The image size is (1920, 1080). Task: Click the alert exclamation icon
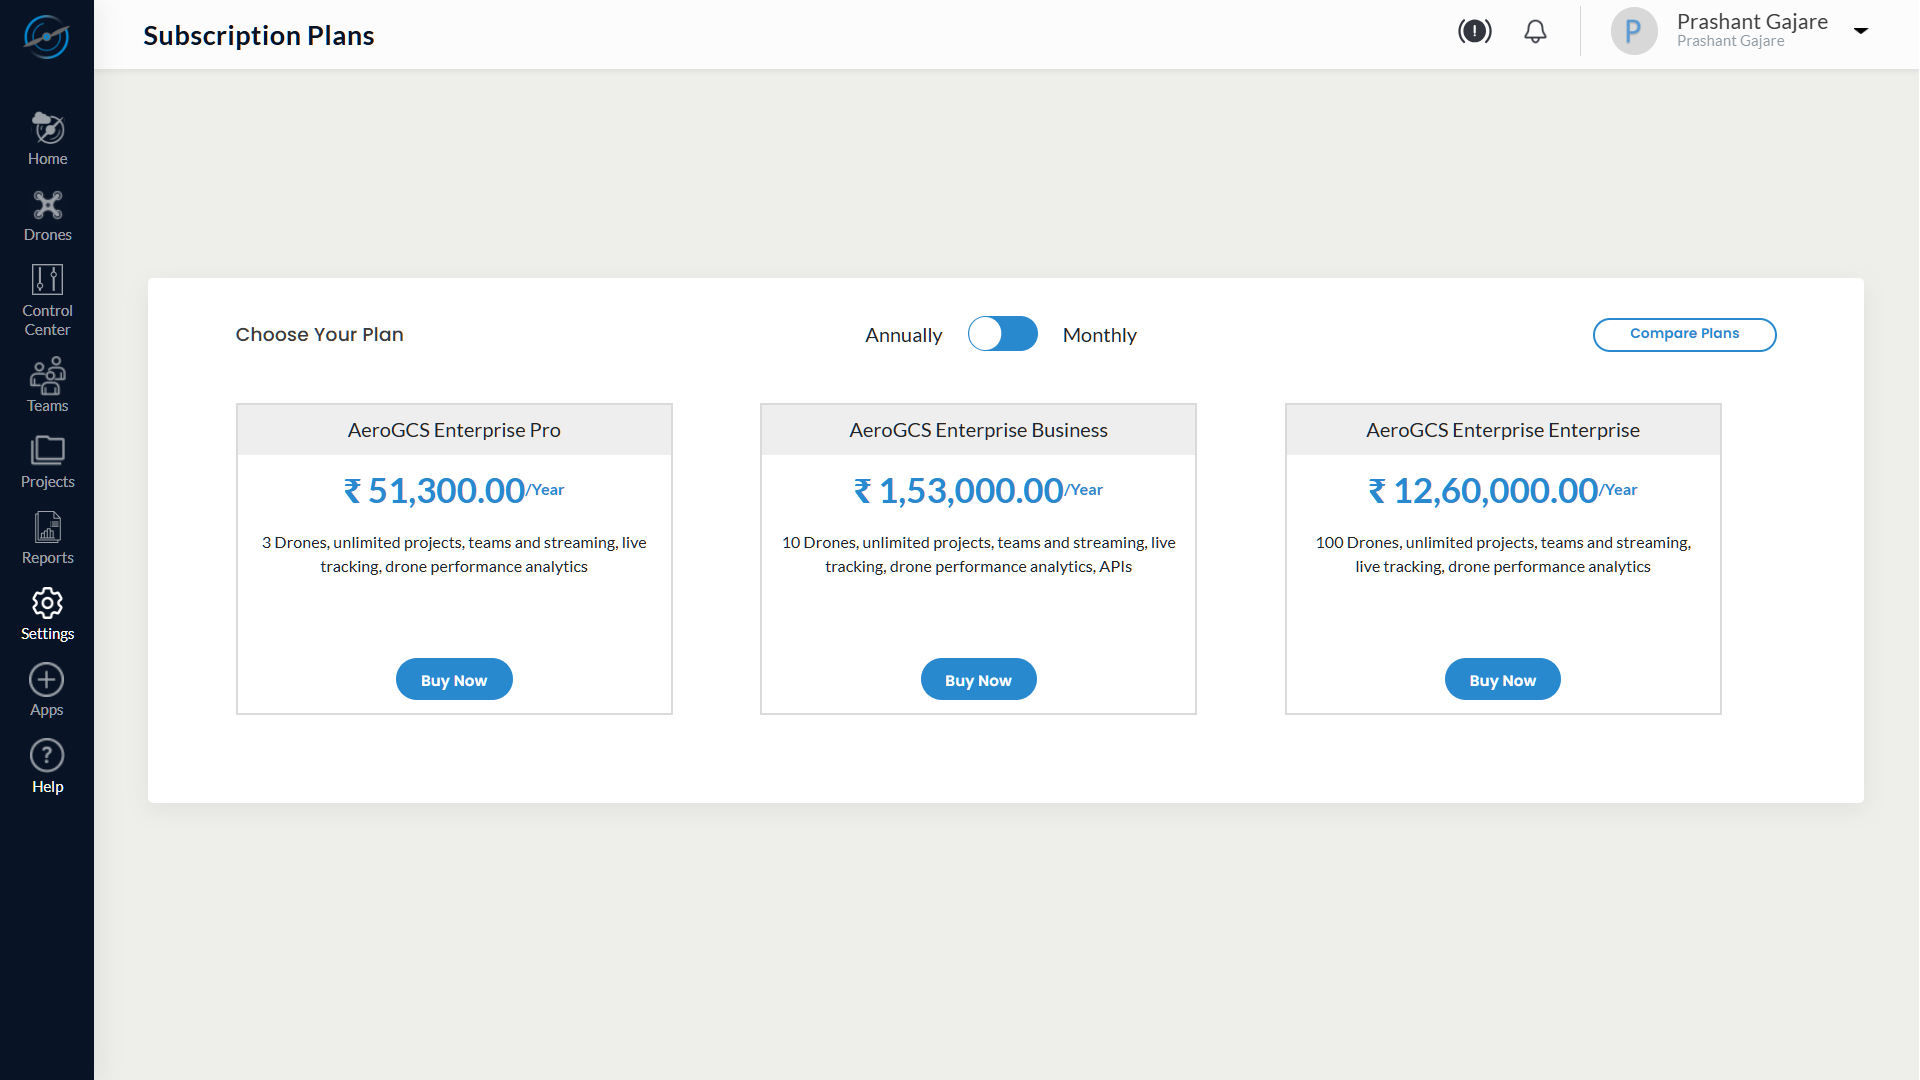point(1475,32)
